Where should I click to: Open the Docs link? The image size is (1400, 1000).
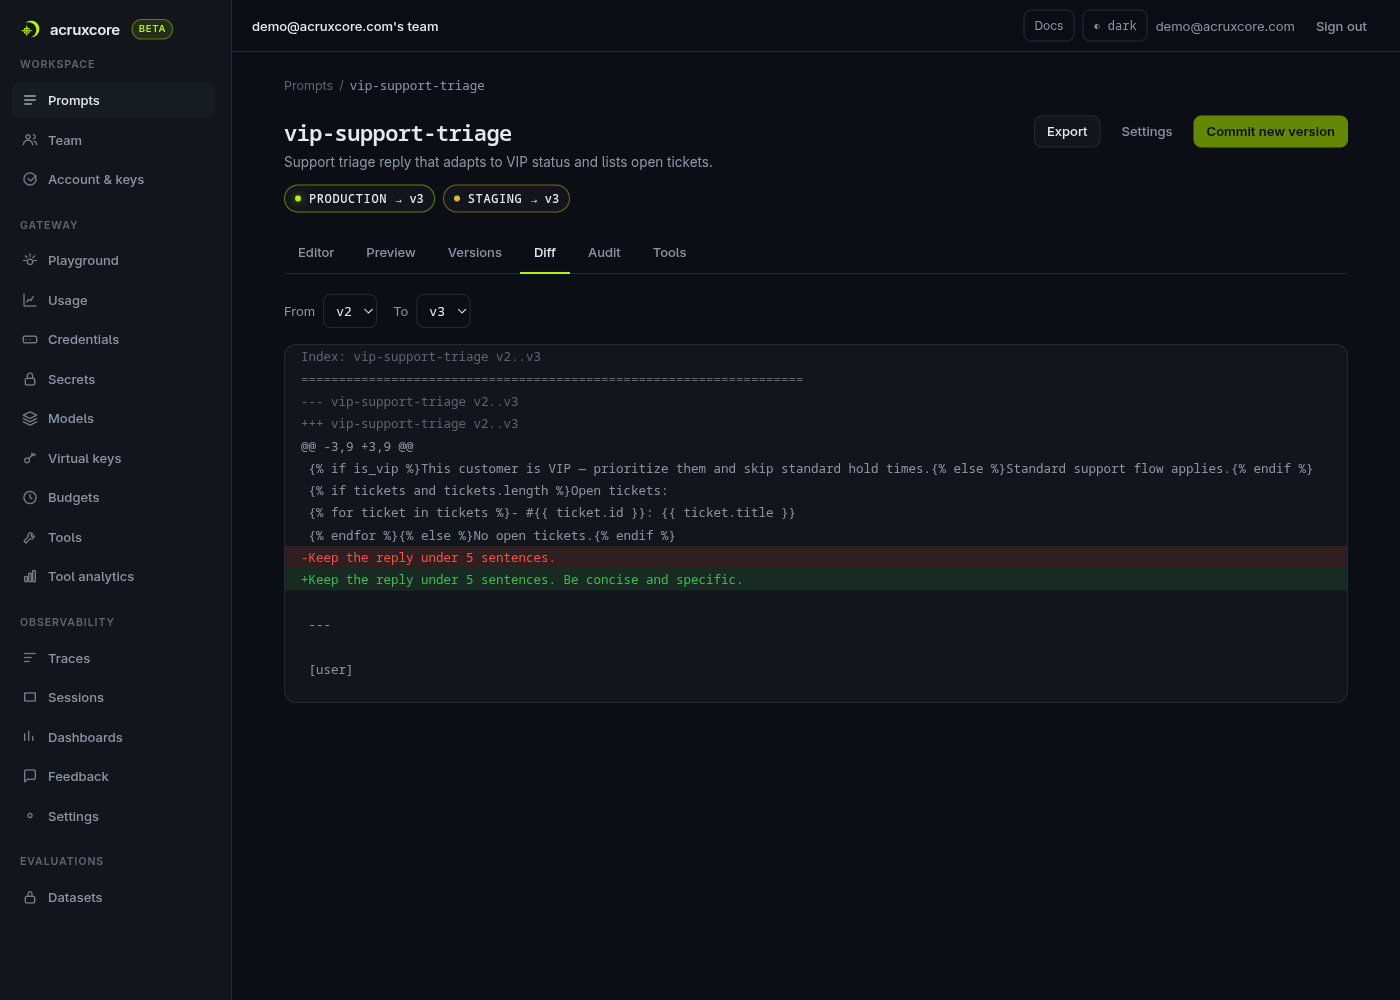click(1049, 26)
